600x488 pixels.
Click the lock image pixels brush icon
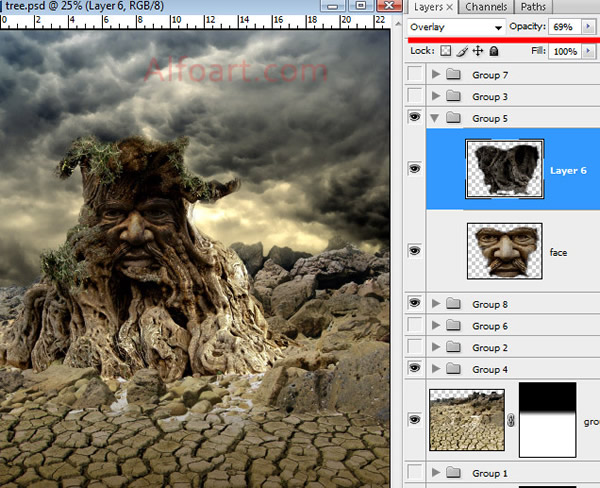tap(462, 51)
